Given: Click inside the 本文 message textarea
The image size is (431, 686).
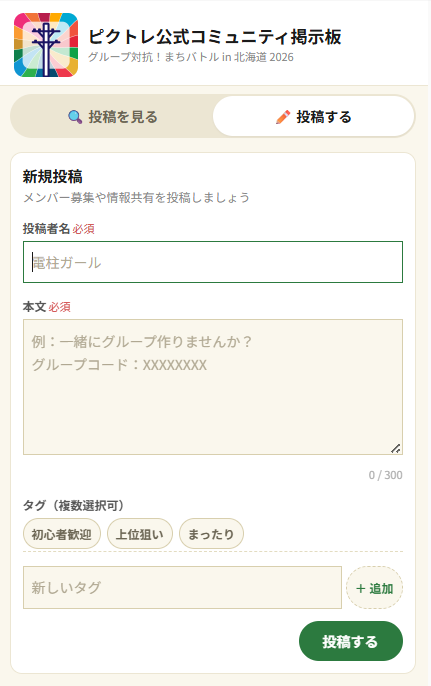Looking at the screenshot, I should tap(213, 387).
